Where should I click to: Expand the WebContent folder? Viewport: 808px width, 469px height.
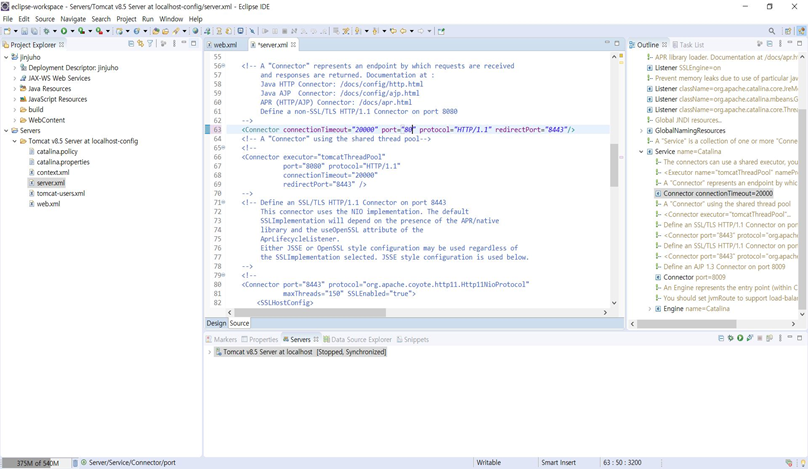[x=14, y=120]
